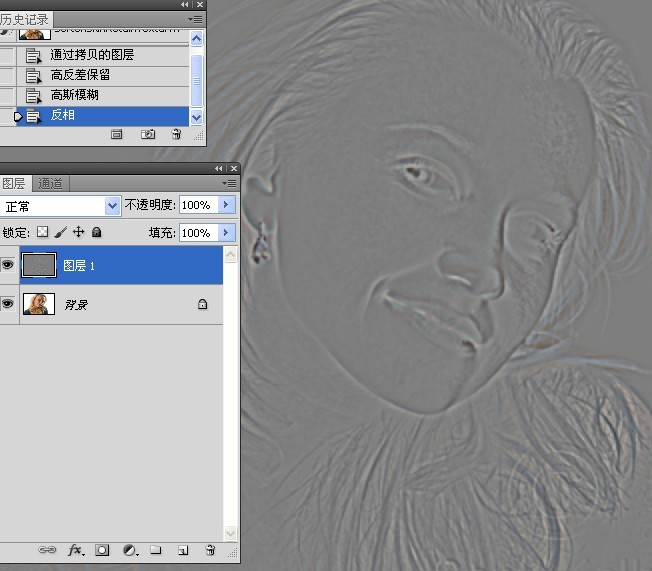652x571 pixels.
Task: Click the history snapshot thumbnail
Action: pos(35,34)
